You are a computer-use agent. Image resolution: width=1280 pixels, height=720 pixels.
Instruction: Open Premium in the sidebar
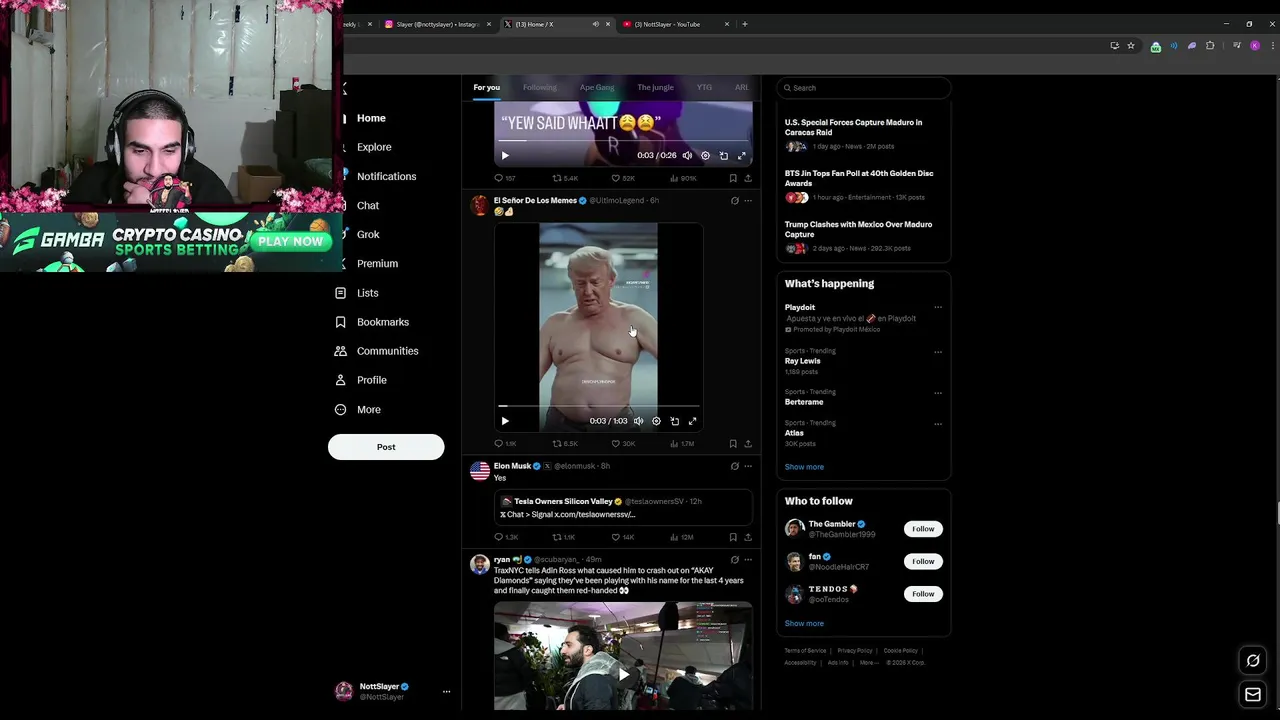376,263
